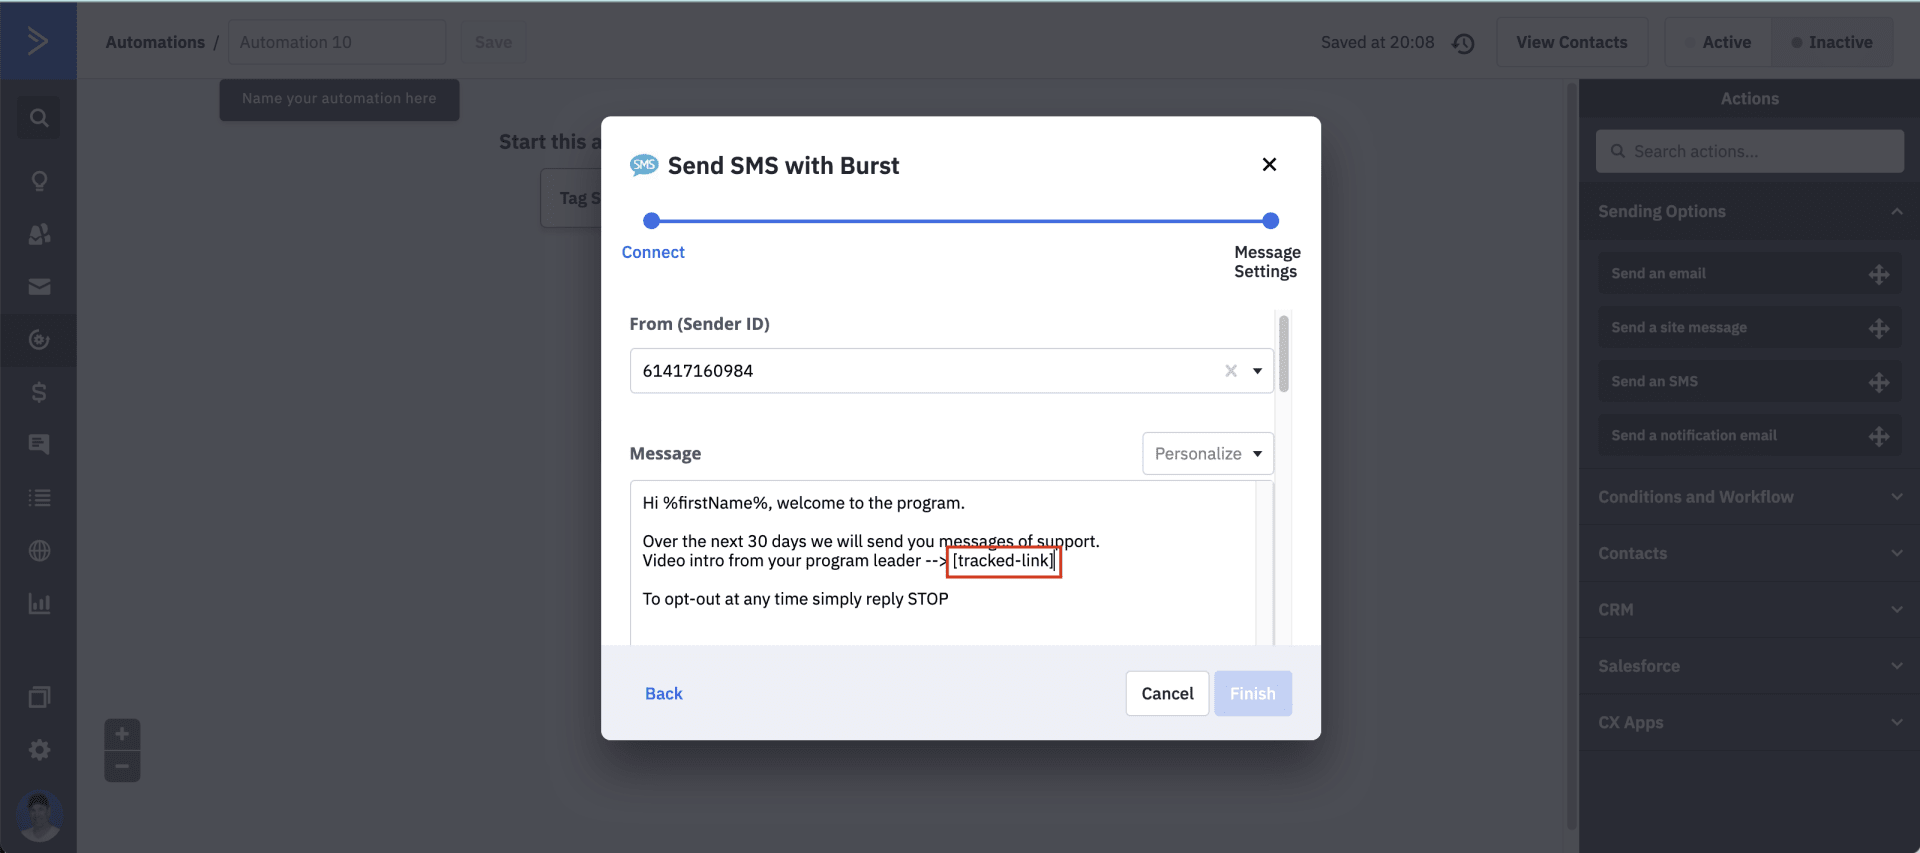This screenshot has width=1920, height=853.
Task: Close the Send SMS with Burst dialog
Action: [1269, 164]
